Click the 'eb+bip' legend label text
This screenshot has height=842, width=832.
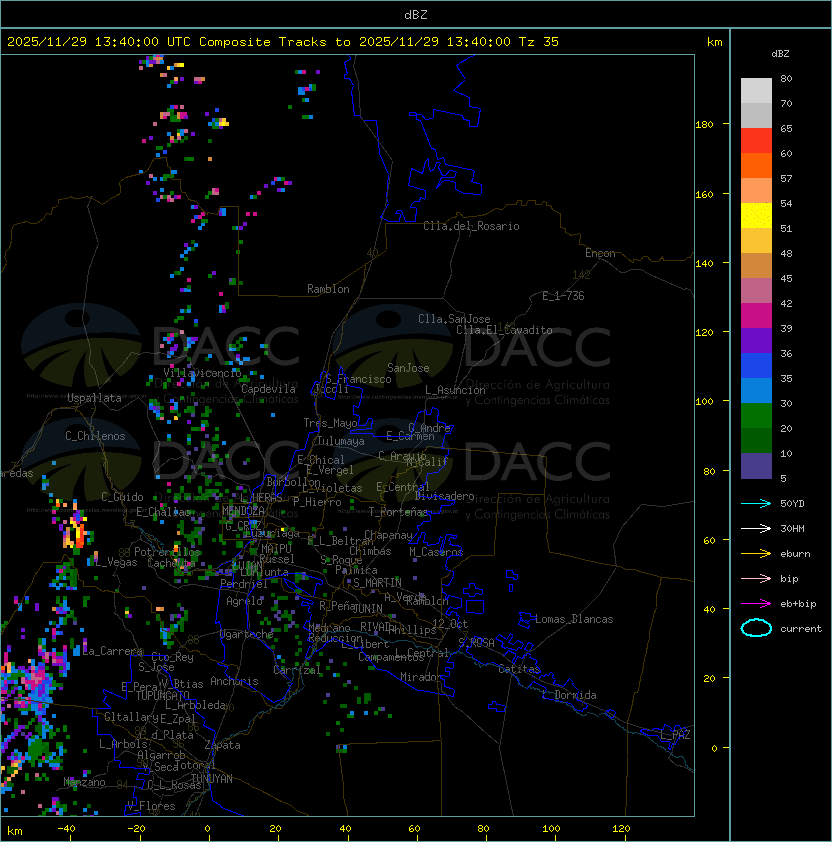(x=798, y=604)
